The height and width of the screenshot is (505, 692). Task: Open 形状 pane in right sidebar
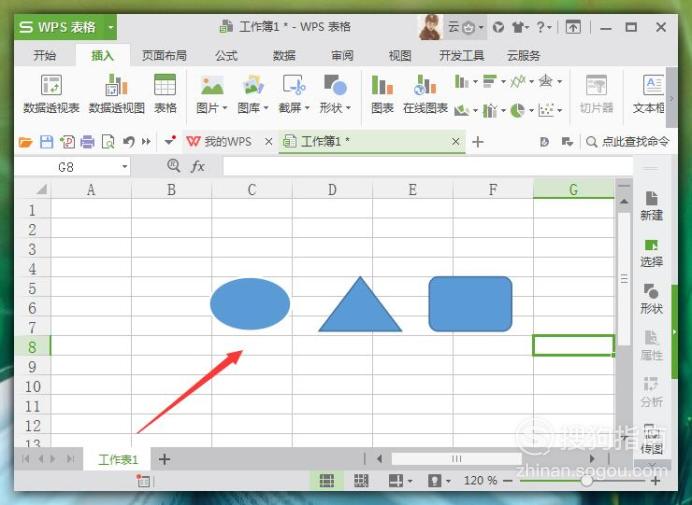(651, 299)
